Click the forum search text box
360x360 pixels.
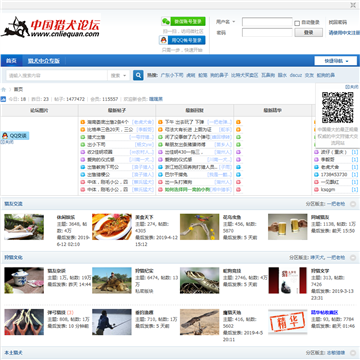(57, 76)
